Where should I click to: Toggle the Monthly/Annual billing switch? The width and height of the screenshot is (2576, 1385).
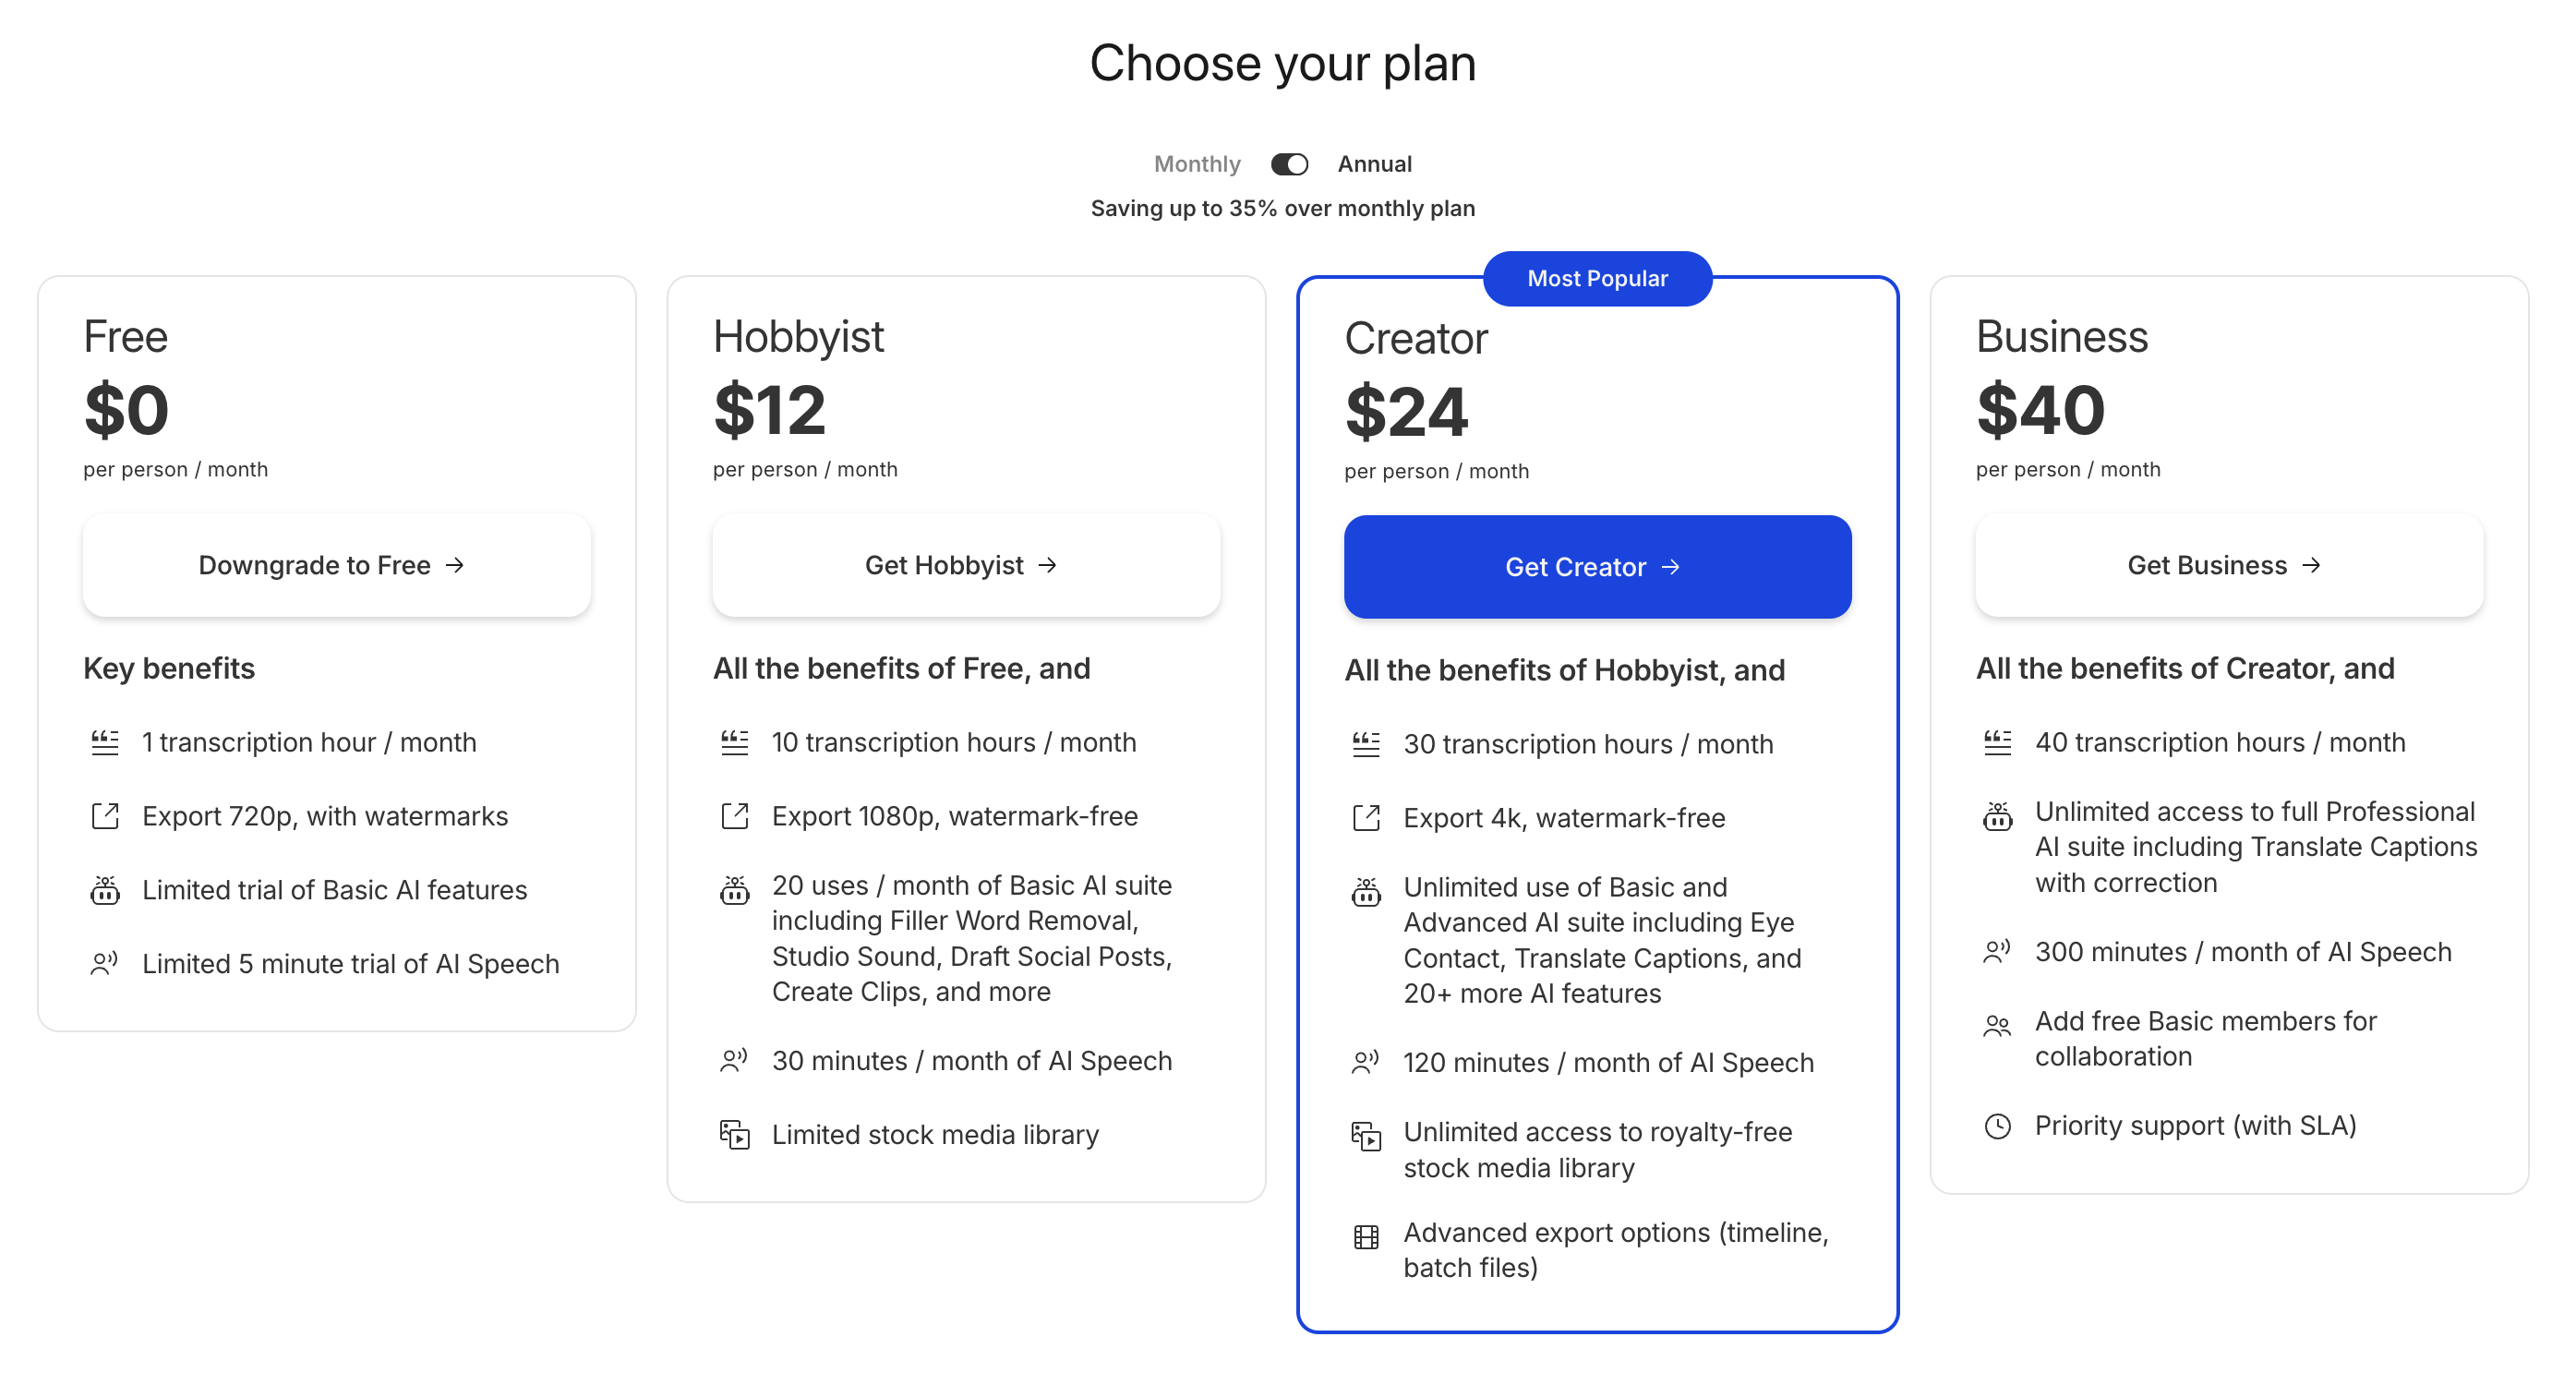click(1289, 164)
